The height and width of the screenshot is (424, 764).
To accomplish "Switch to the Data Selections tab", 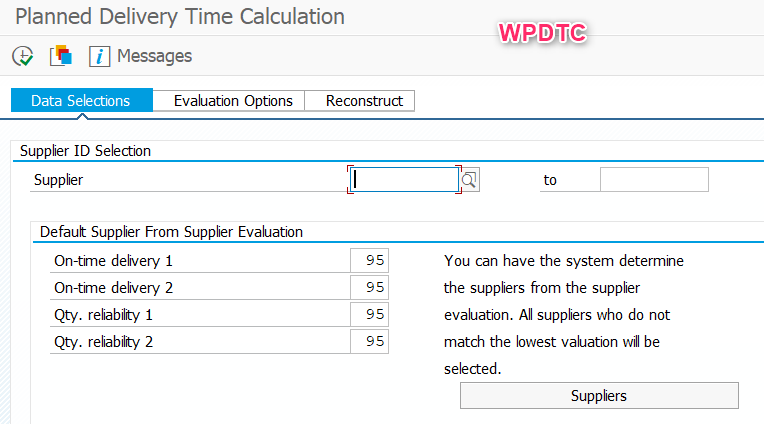I will 81,101.
